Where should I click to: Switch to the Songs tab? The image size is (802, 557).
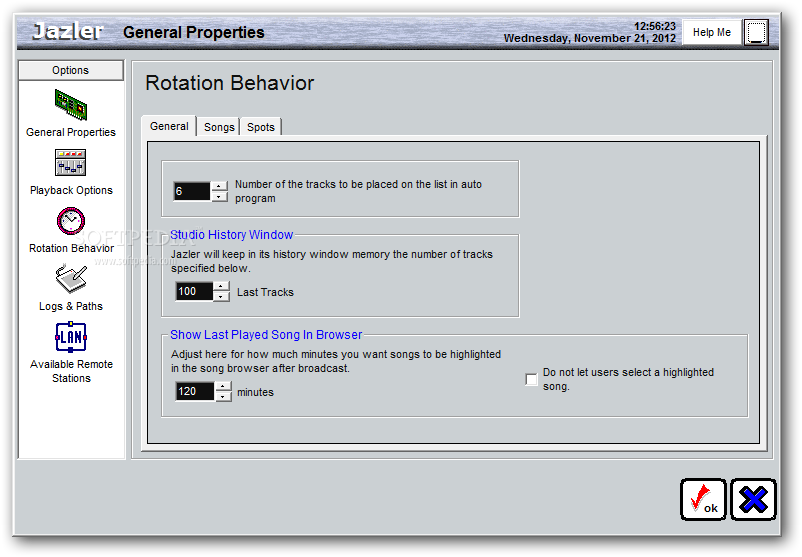point(219,127)
